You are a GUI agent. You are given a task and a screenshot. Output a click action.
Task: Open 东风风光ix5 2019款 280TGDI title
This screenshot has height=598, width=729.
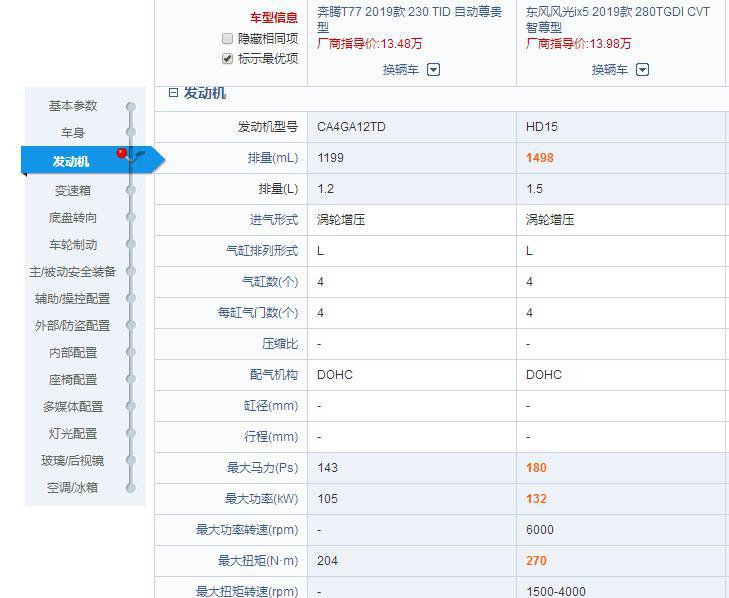tap(618, 19)
